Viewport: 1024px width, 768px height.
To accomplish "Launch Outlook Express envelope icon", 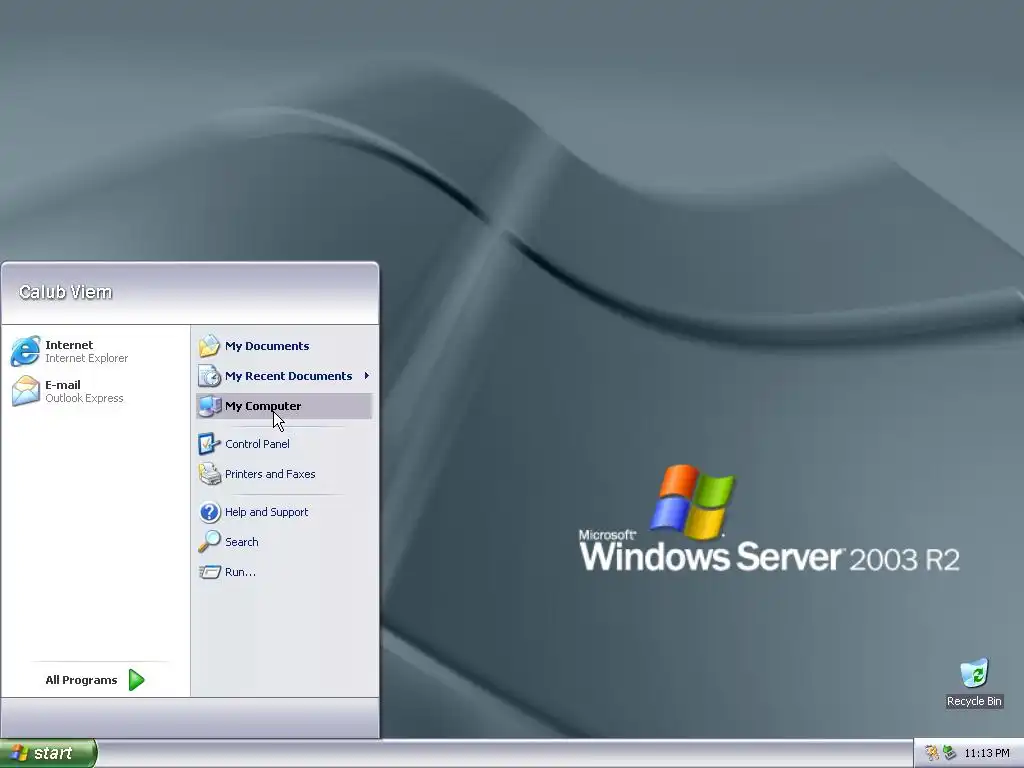I will click(25, 391).
